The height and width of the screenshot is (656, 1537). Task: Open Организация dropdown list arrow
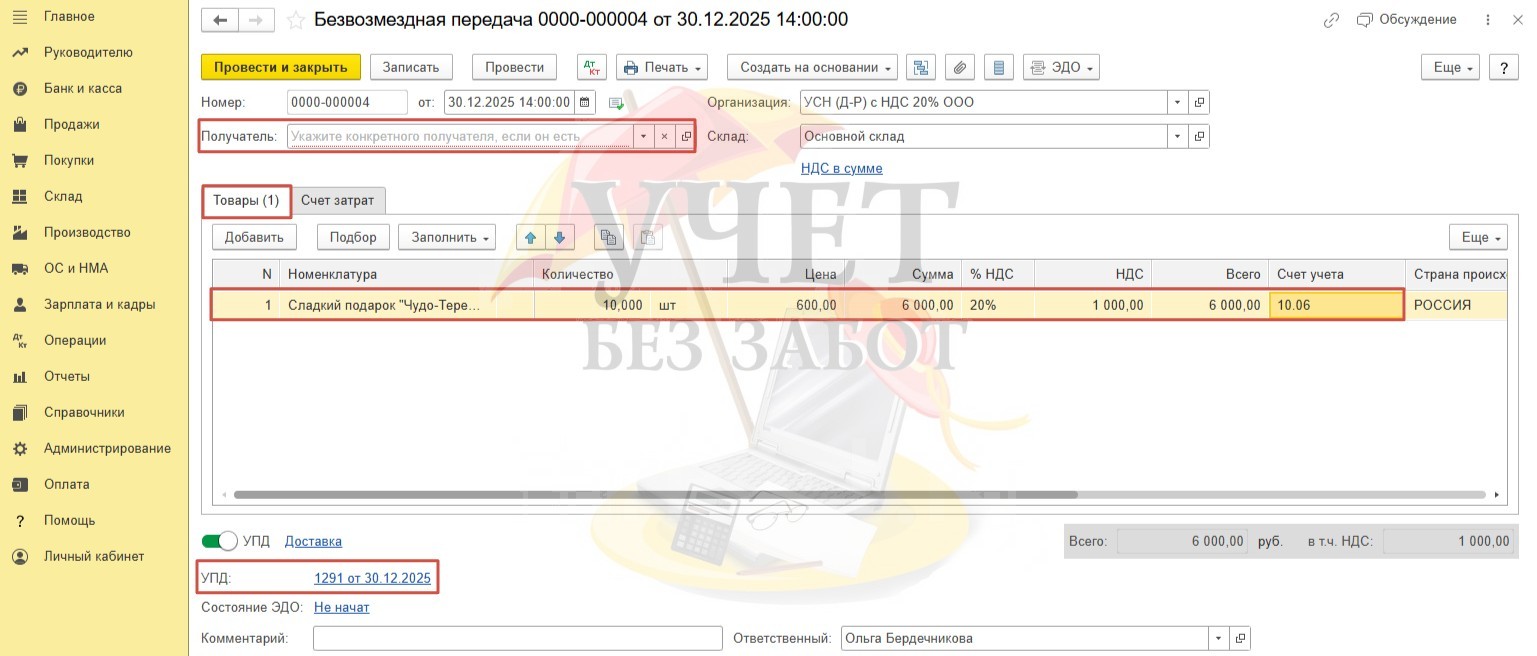tap(1178, 102)
